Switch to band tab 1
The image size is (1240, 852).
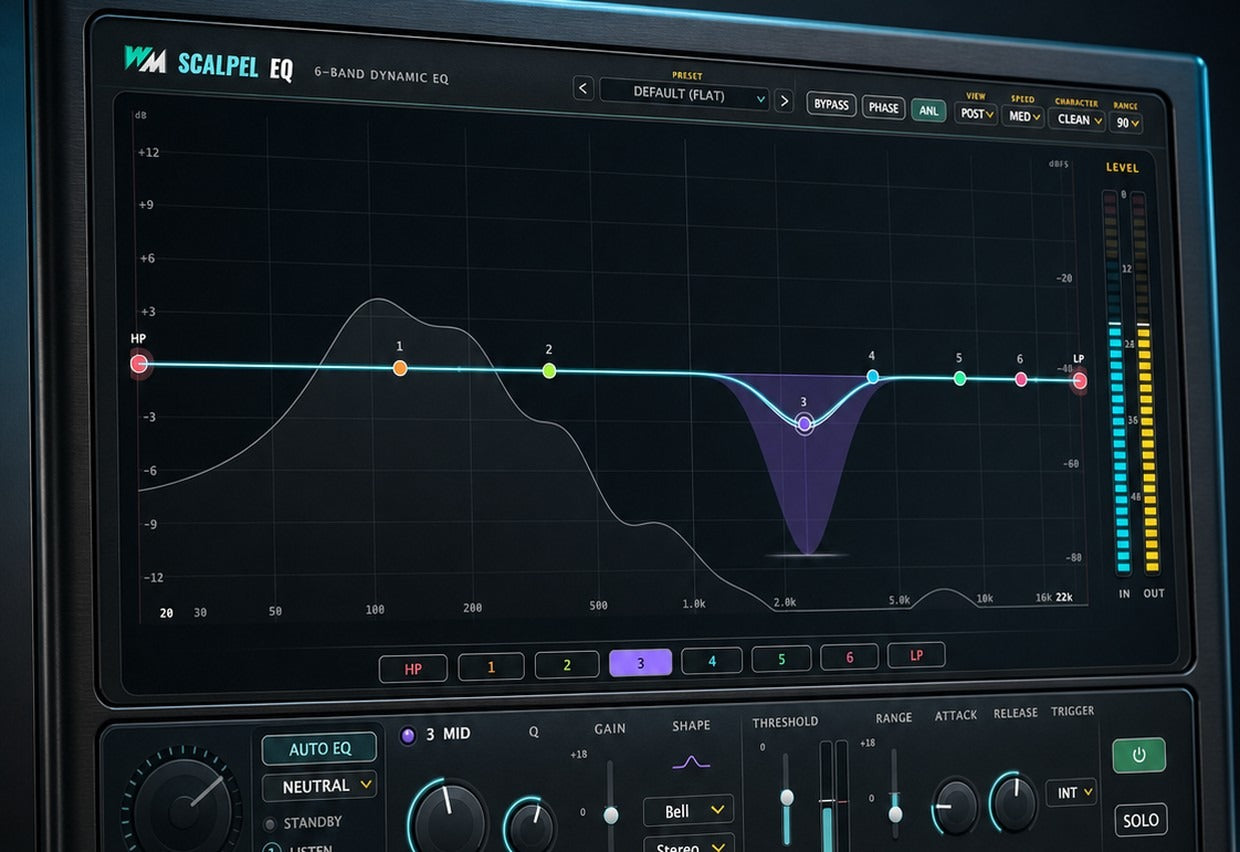491,666
